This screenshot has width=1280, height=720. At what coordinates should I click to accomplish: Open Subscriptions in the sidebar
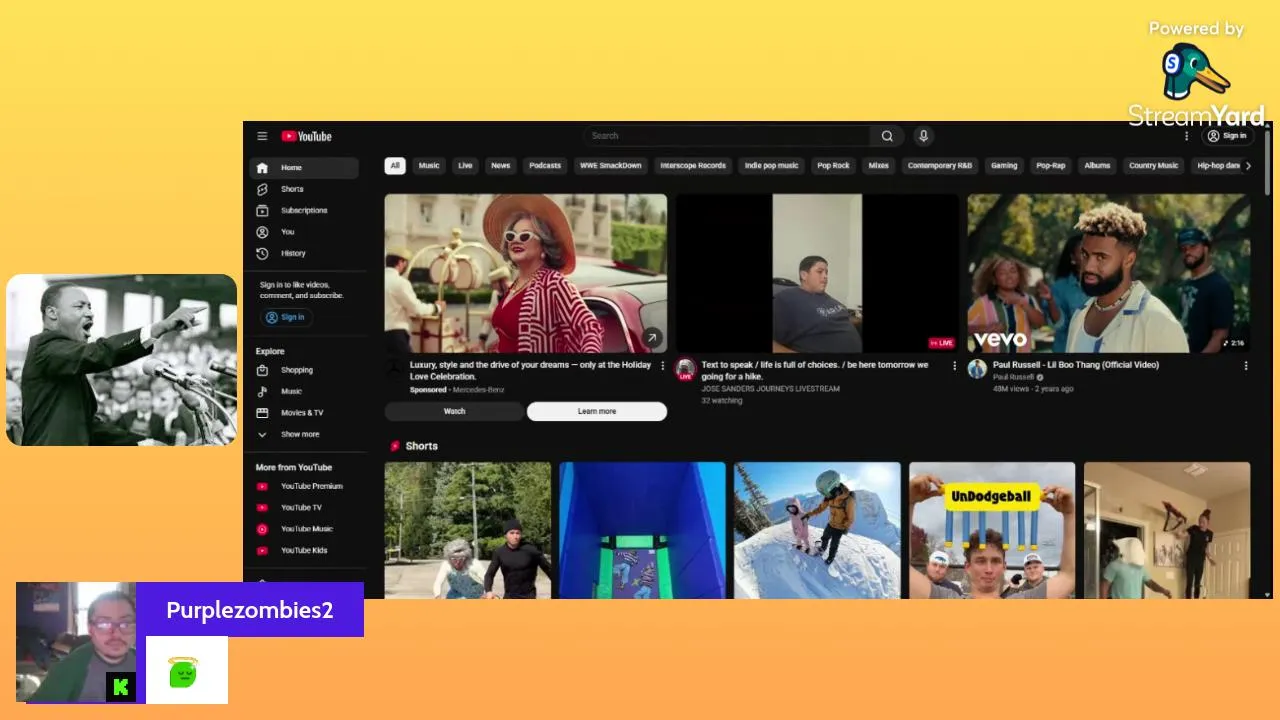pos(304,211)
